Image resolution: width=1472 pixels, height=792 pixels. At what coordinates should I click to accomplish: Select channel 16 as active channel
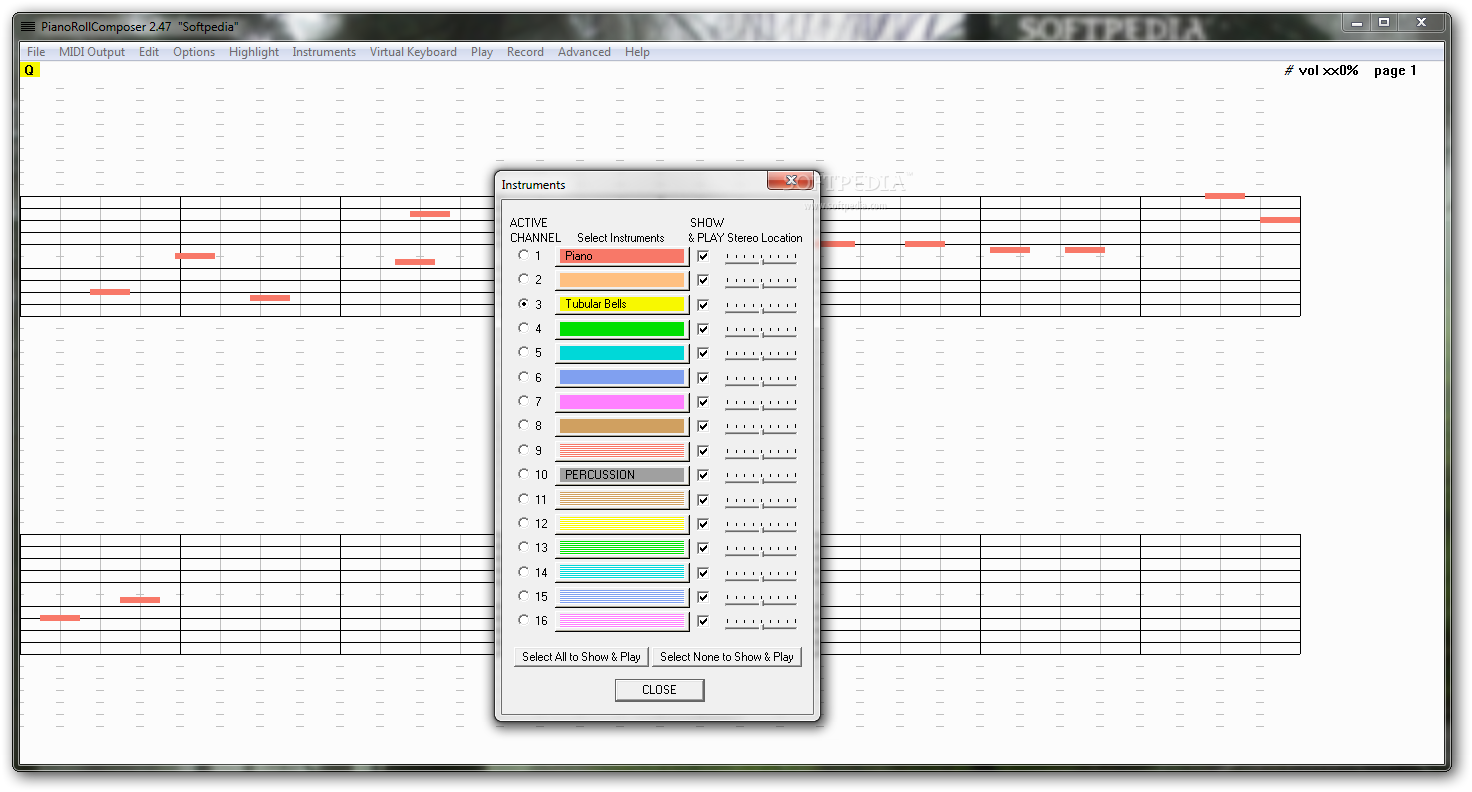pyautogui.click(x=523, y=620)
